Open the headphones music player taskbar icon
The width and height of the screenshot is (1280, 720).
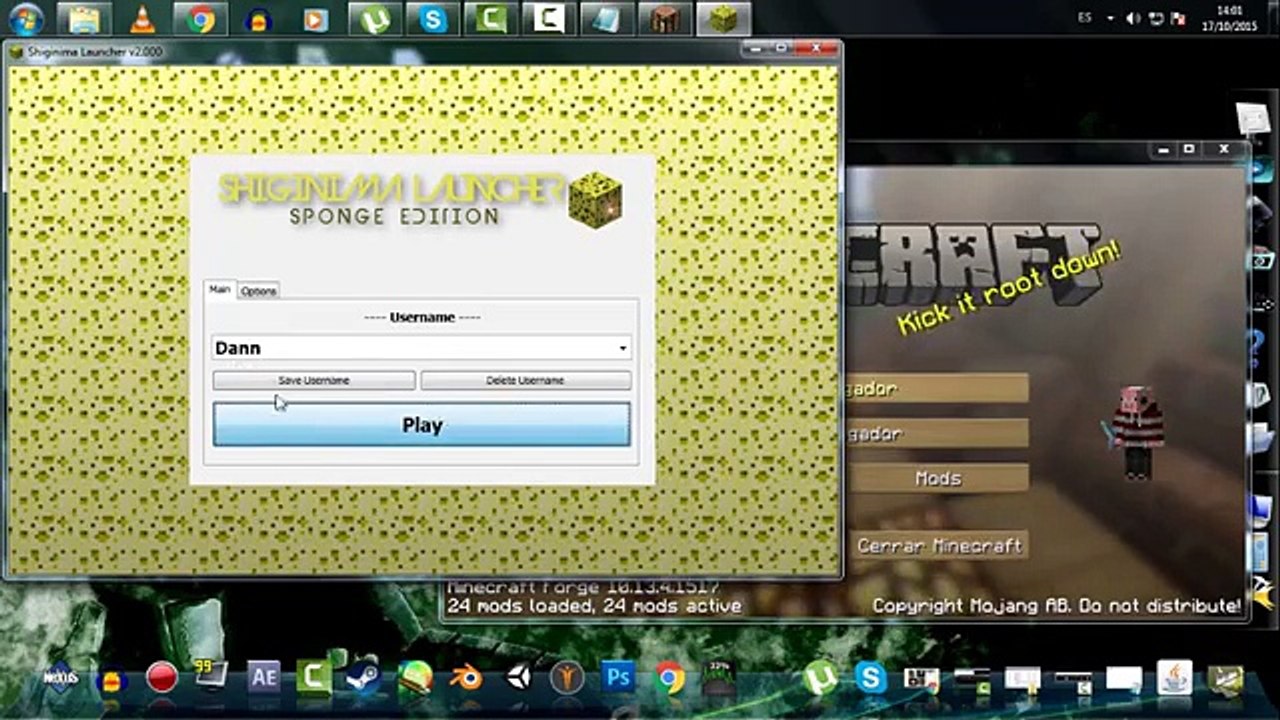[258, 18]
